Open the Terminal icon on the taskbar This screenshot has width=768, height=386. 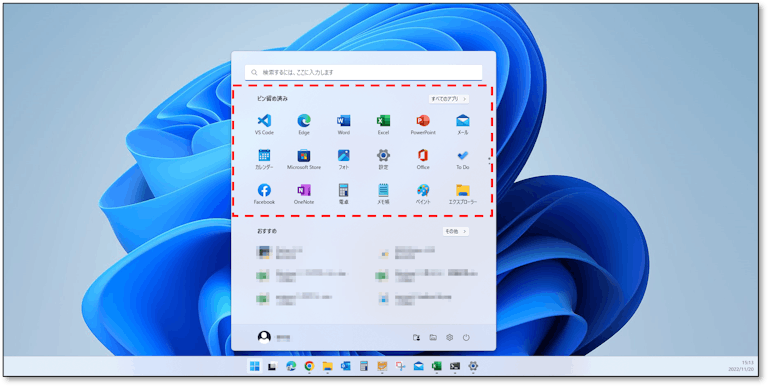pyautogui.click(x=455, y=366)
